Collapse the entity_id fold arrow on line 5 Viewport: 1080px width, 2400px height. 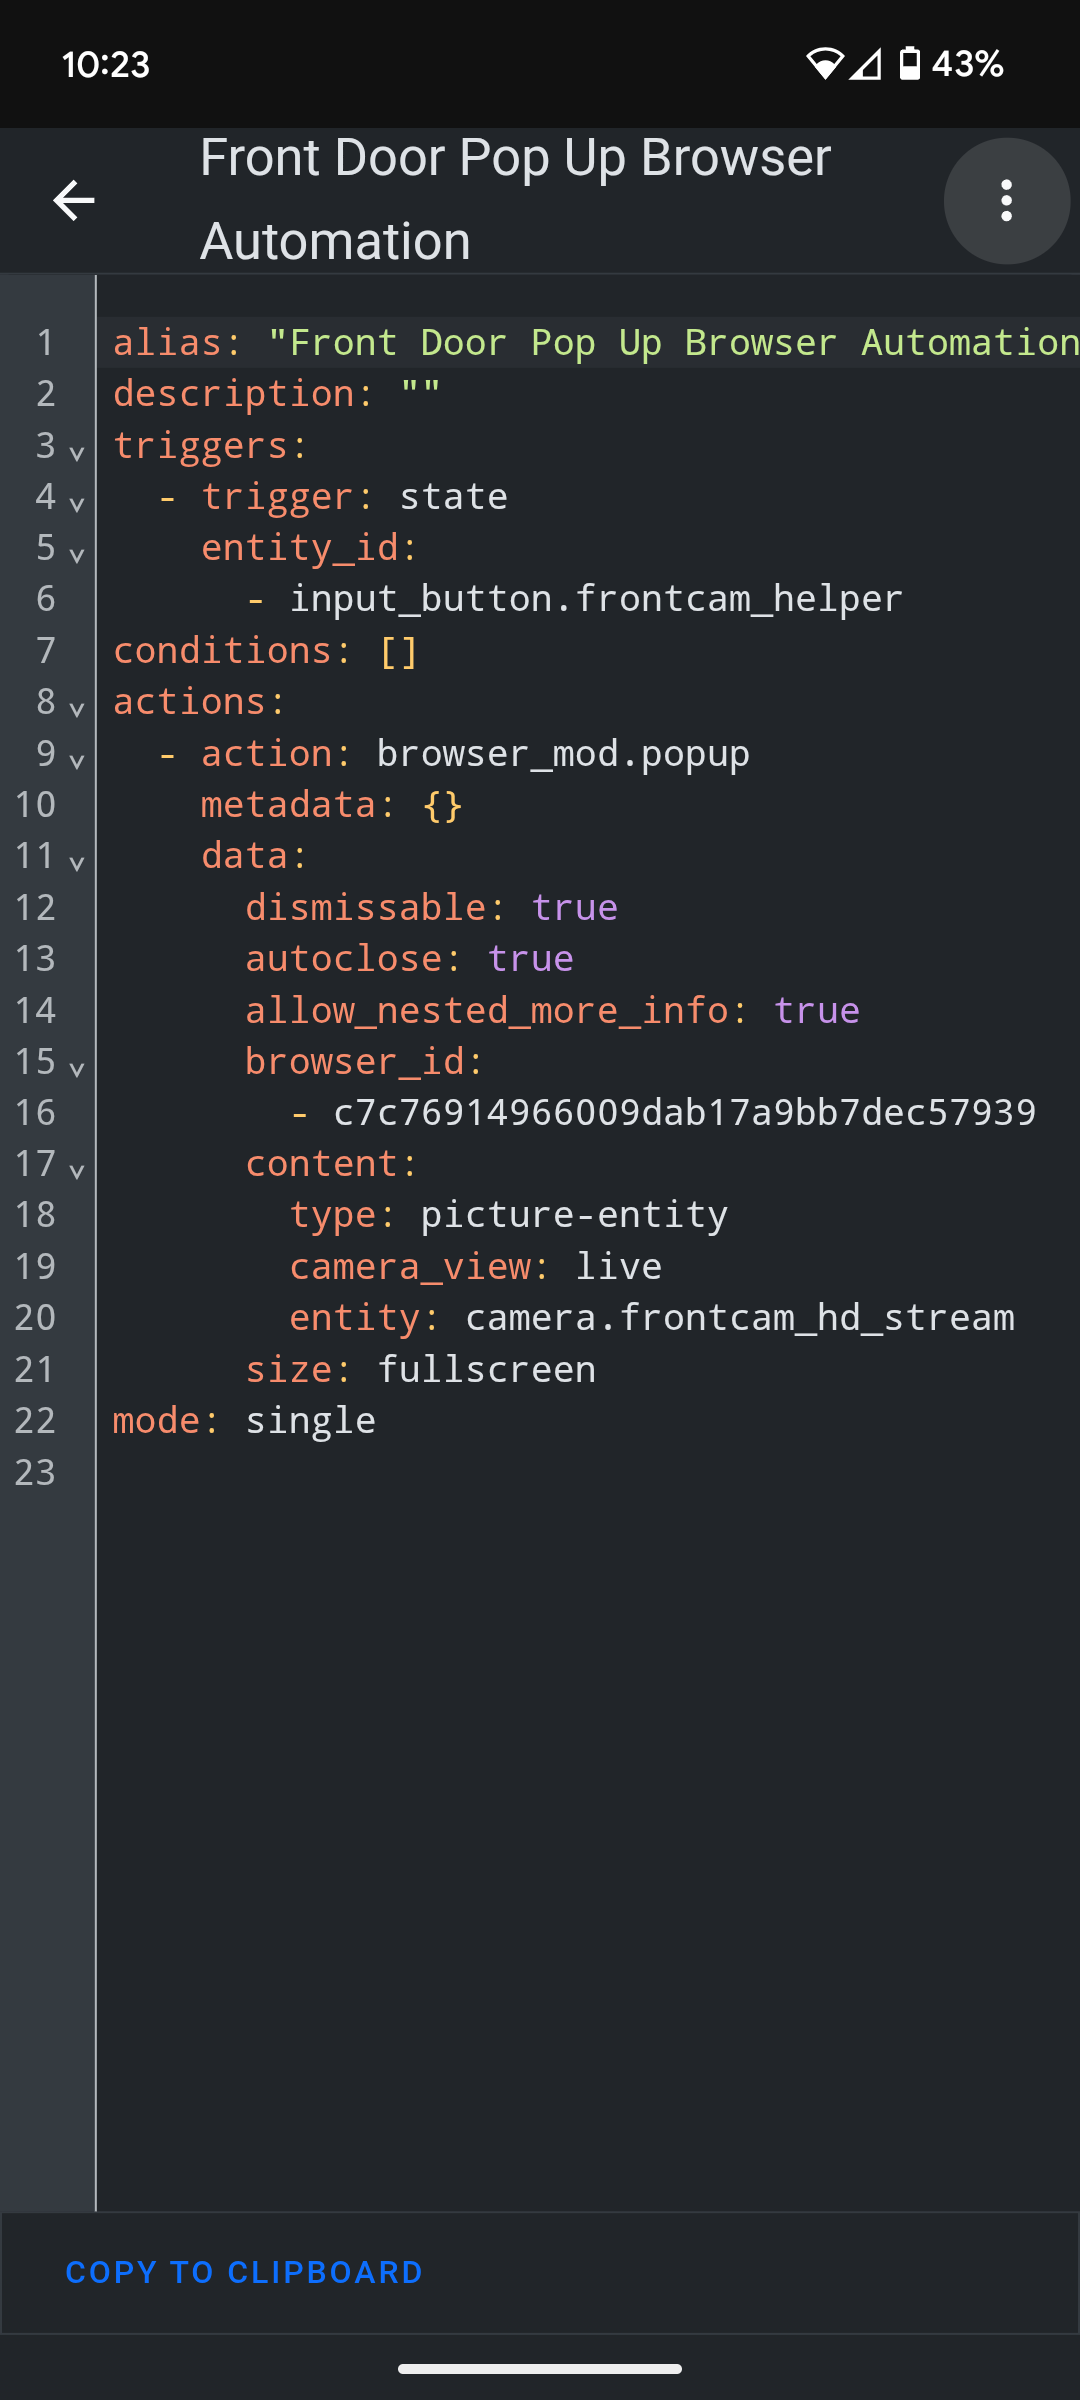(77, 554)
